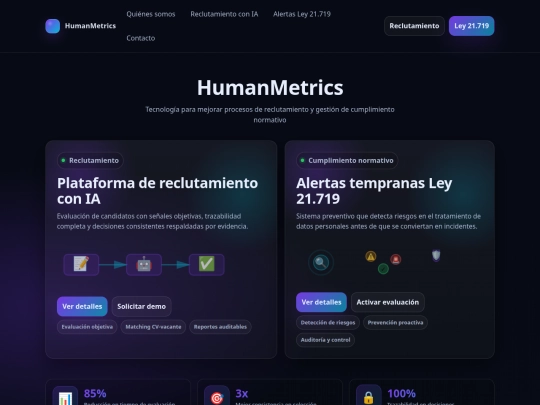The height and width of the screenshot is (405, 540).
Task: Select the Prevención proactiva tag
Action: coord(395,323)
